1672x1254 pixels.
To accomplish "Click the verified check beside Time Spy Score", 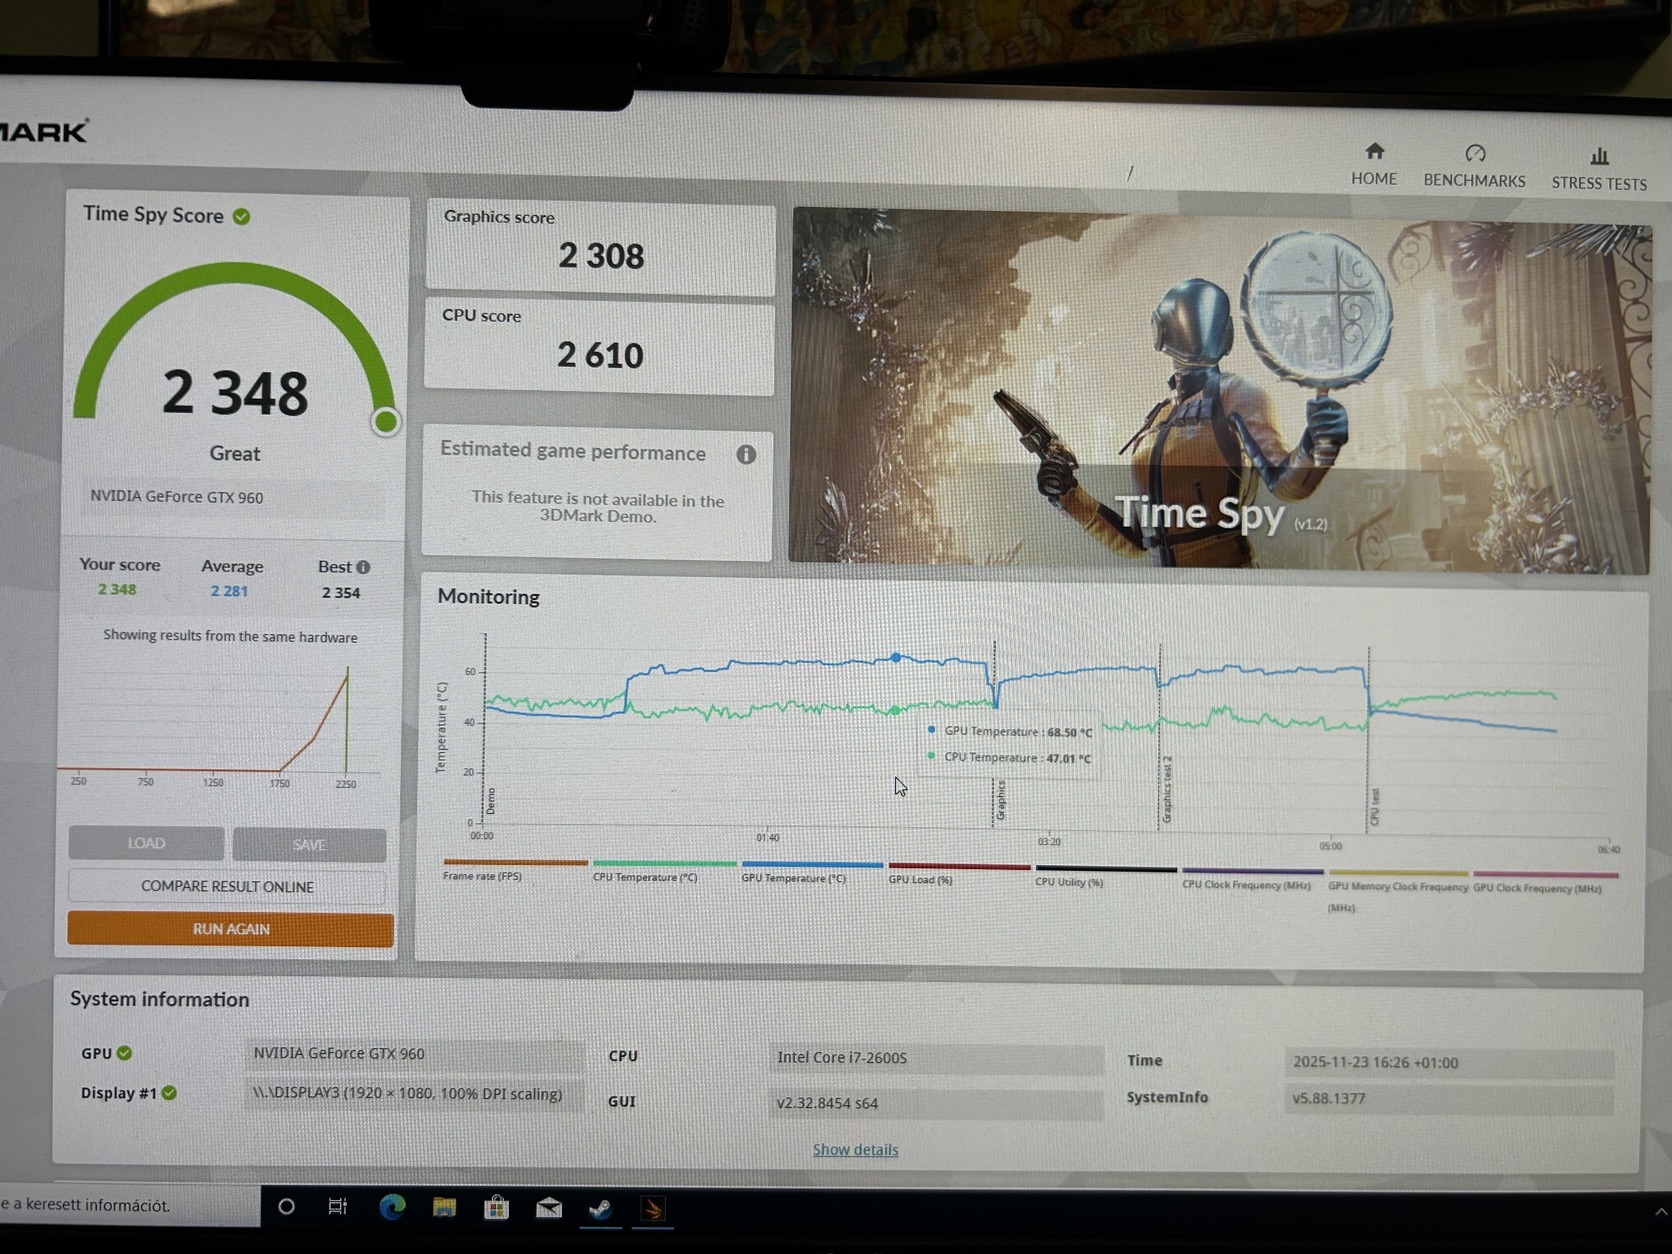I will click(x=242, y=216).
